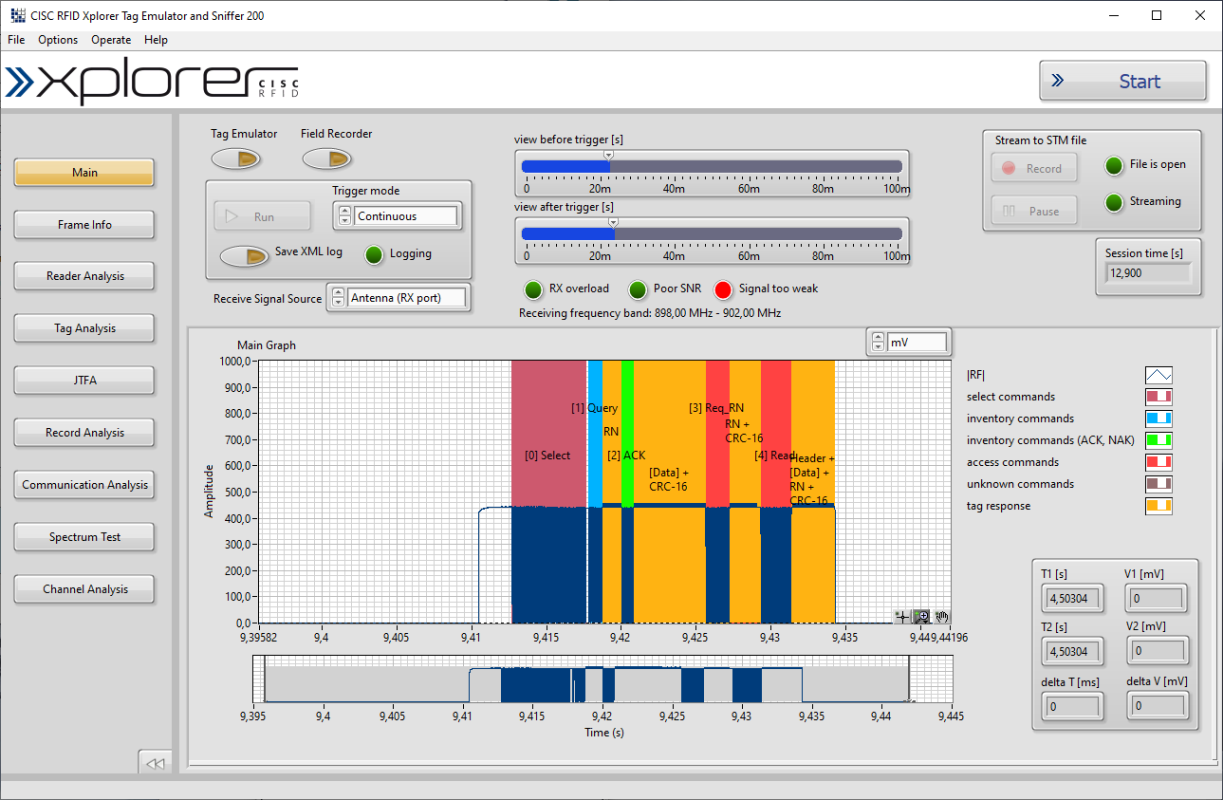1223x800 pixels.
Task: Click the Start button
Action: [1123, 81]
